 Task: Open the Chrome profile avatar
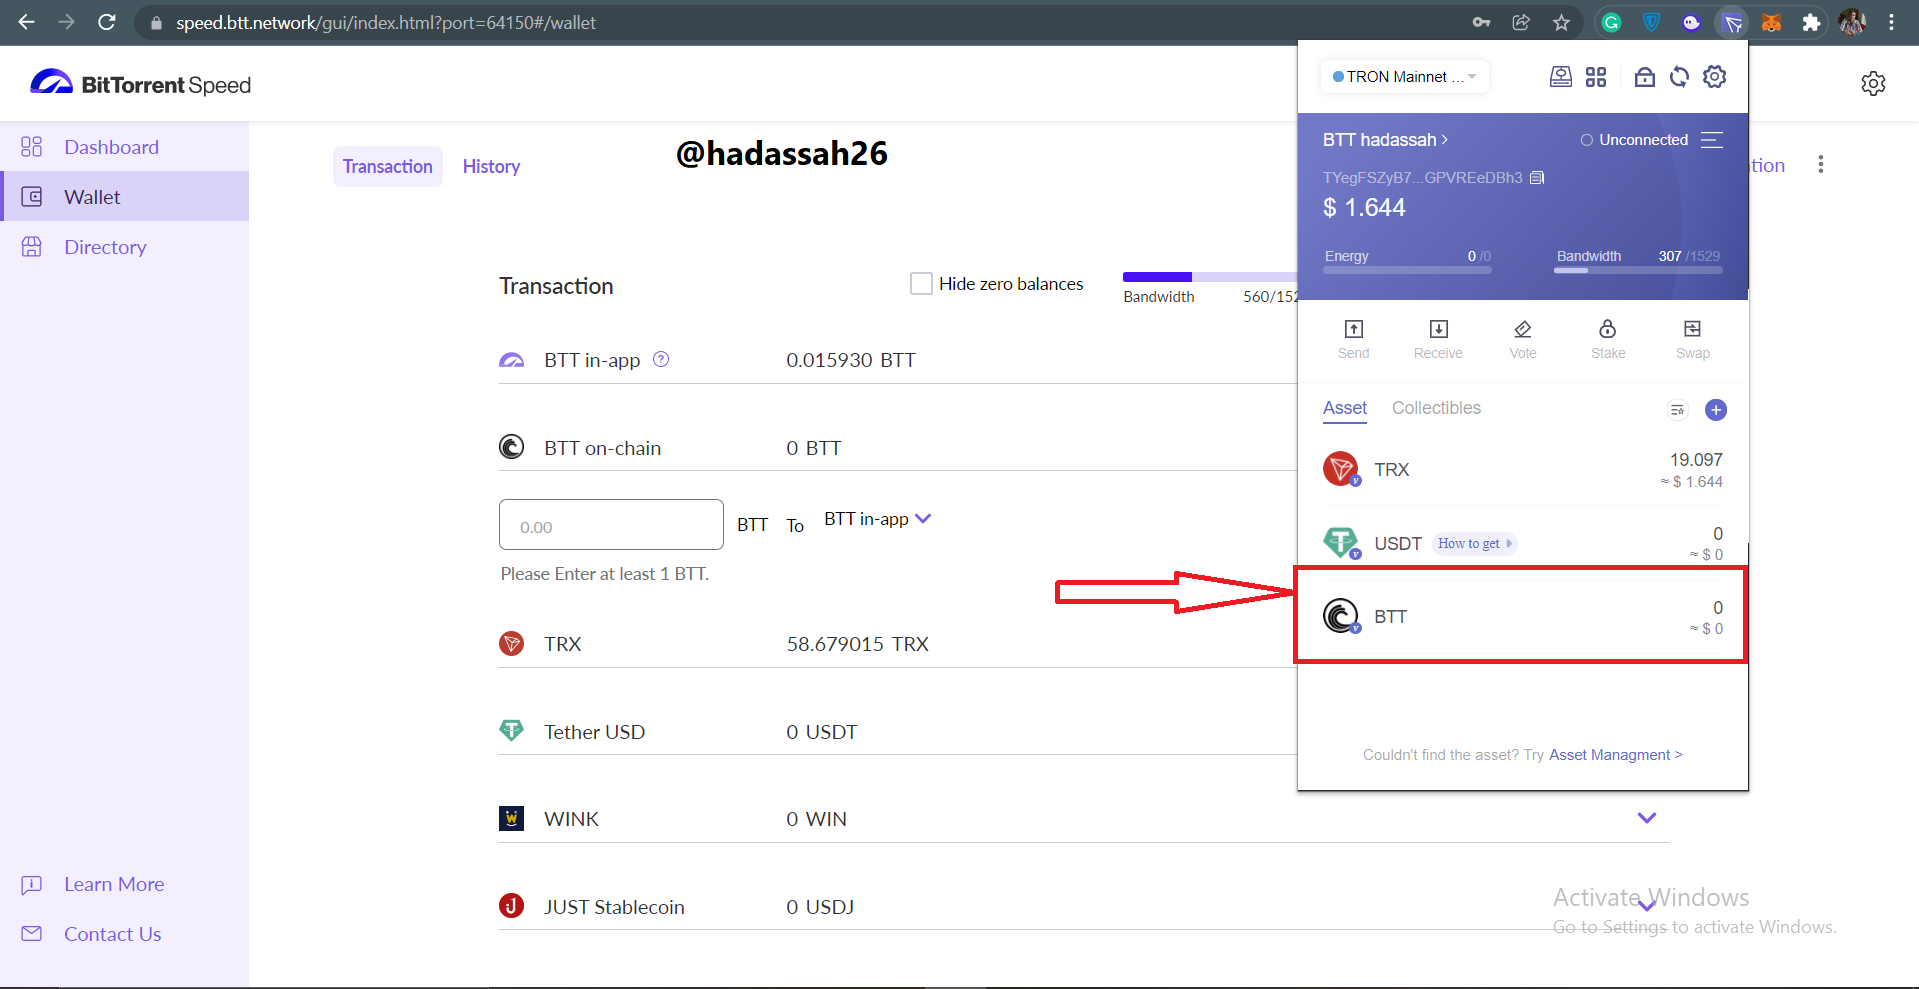click(x=1852, y=22)
